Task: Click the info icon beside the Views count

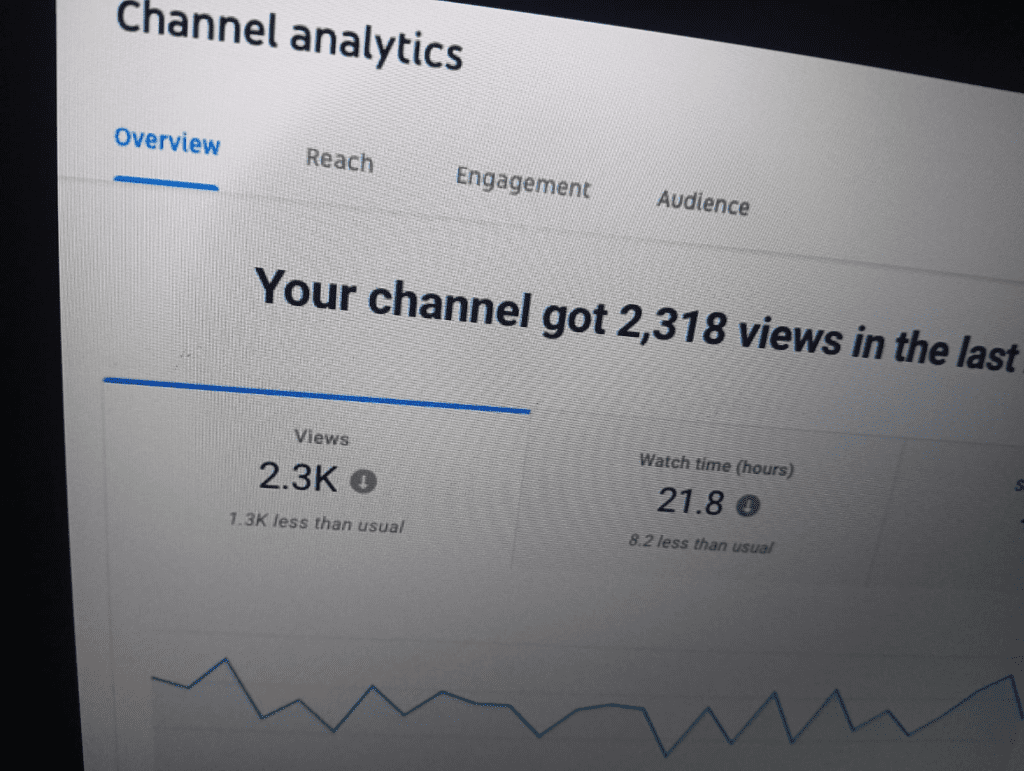Action: 362,480
